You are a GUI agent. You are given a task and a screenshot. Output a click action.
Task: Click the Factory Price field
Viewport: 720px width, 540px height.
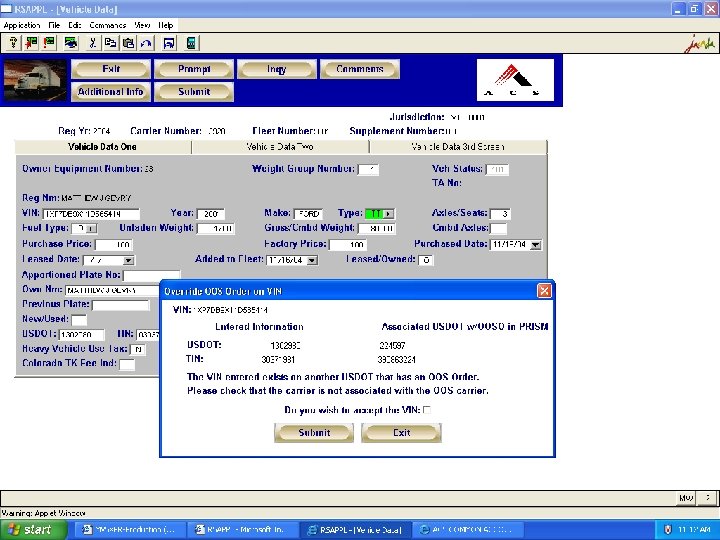pyautogui.click(x=348, y=245)
